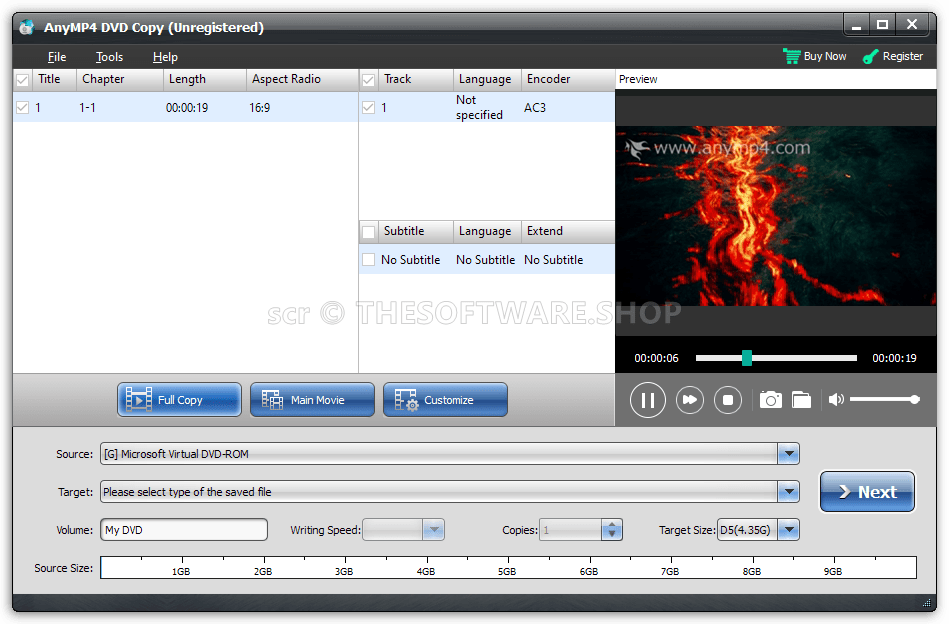The image size is (949, 624).
Task: Click the Volume name input field
Action: [x=183, y=530]
